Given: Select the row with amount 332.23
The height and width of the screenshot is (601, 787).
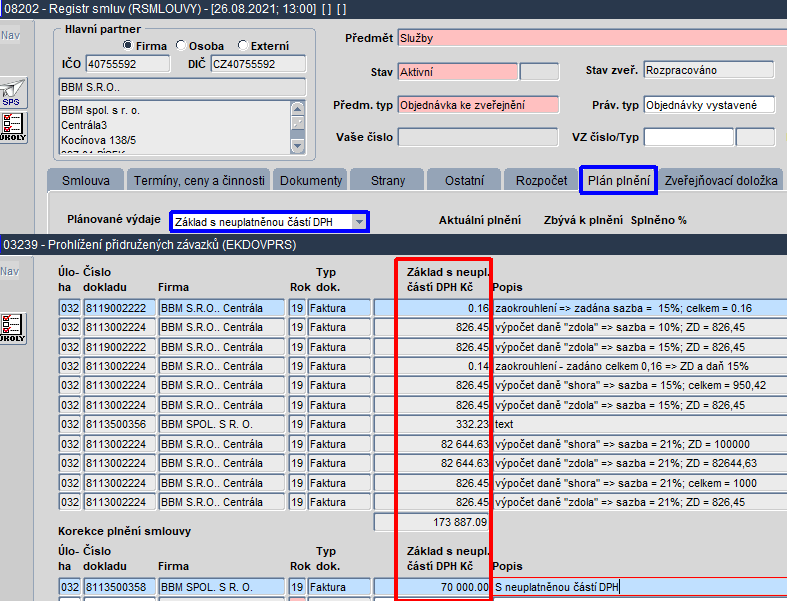Looking at the screenshot, I should coord(423,424).
